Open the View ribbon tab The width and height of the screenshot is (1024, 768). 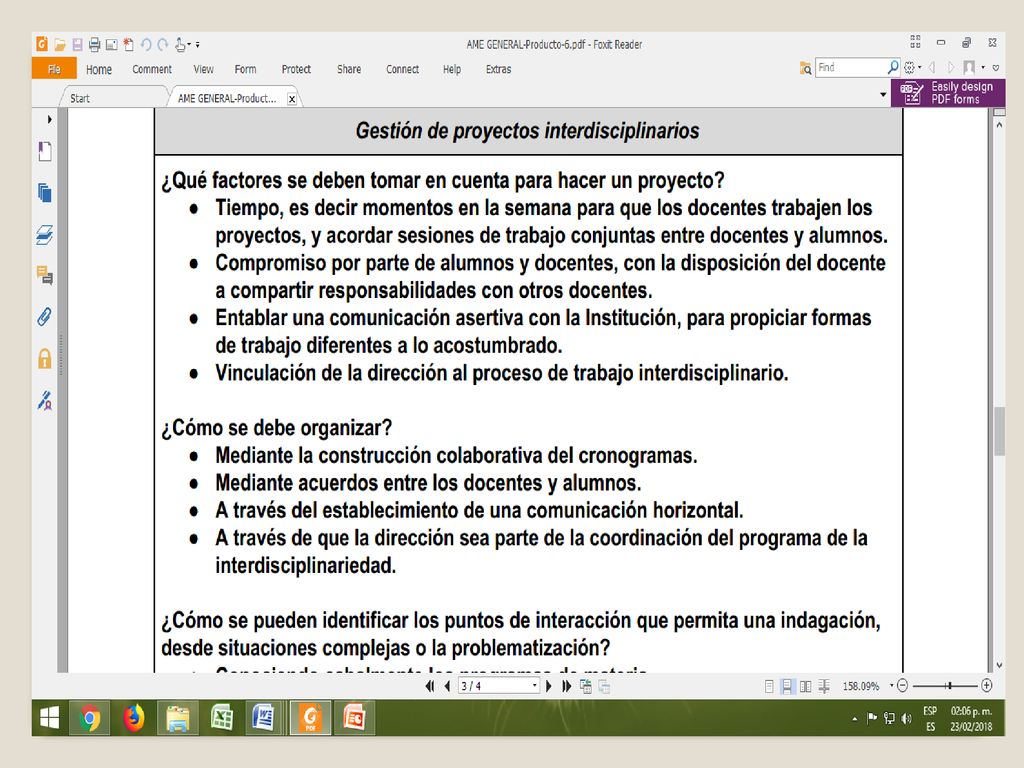click(x=203, y=69)
